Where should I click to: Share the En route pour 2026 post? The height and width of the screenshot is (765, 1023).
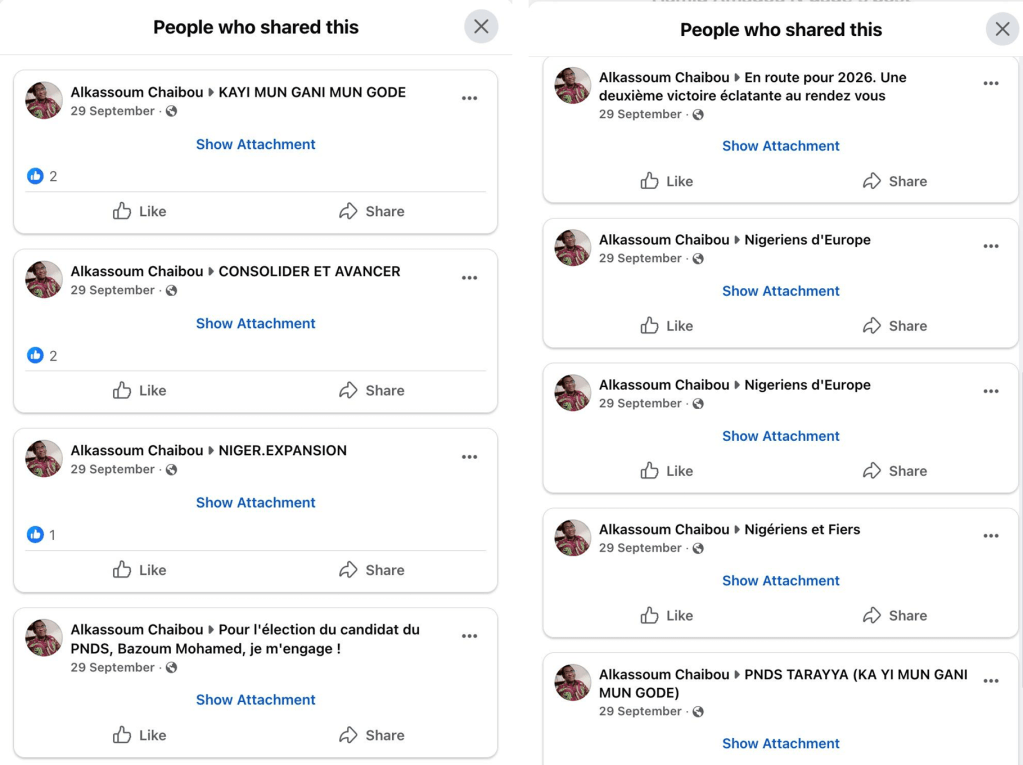click(894, 181)
